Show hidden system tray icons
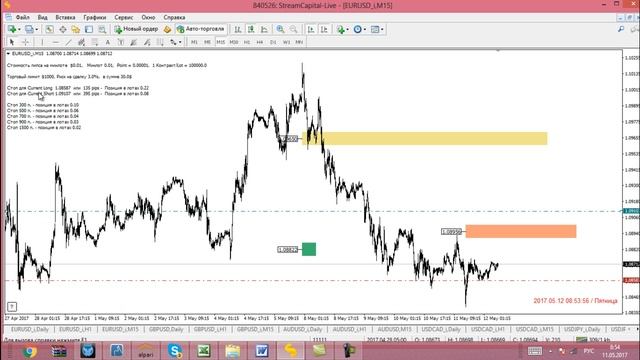 (551, 351)
